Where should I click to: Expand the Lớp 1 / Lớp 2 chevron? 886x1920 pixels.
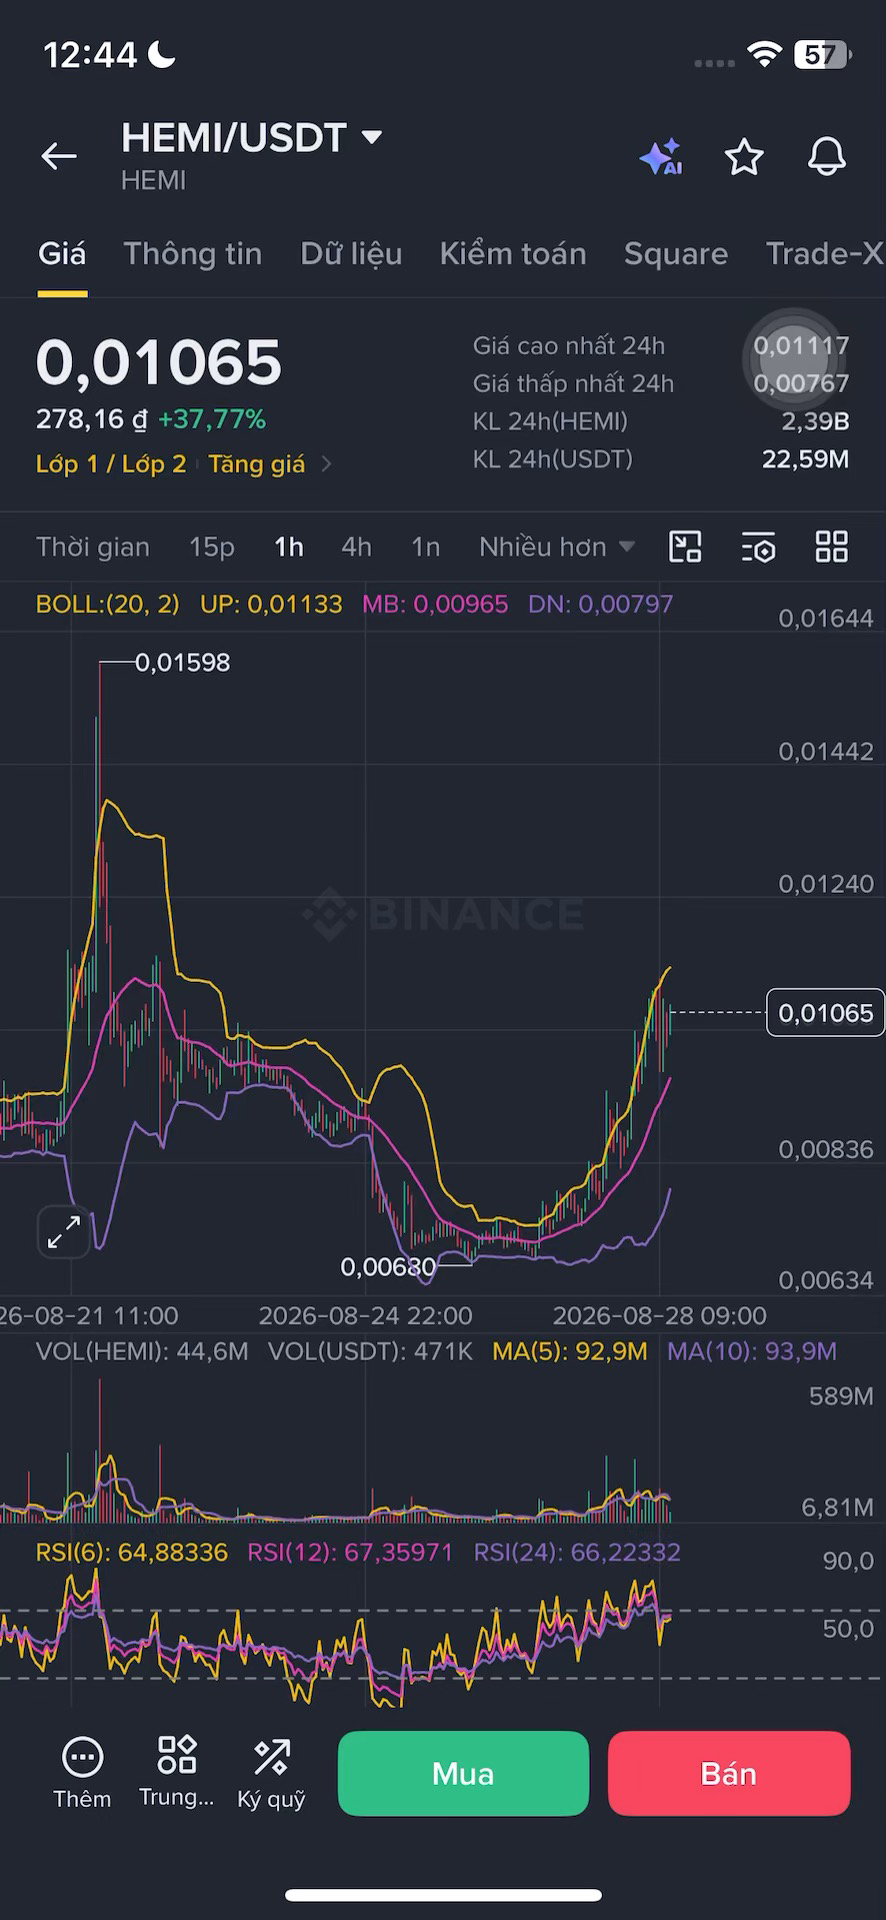click(x=326, y=464)
